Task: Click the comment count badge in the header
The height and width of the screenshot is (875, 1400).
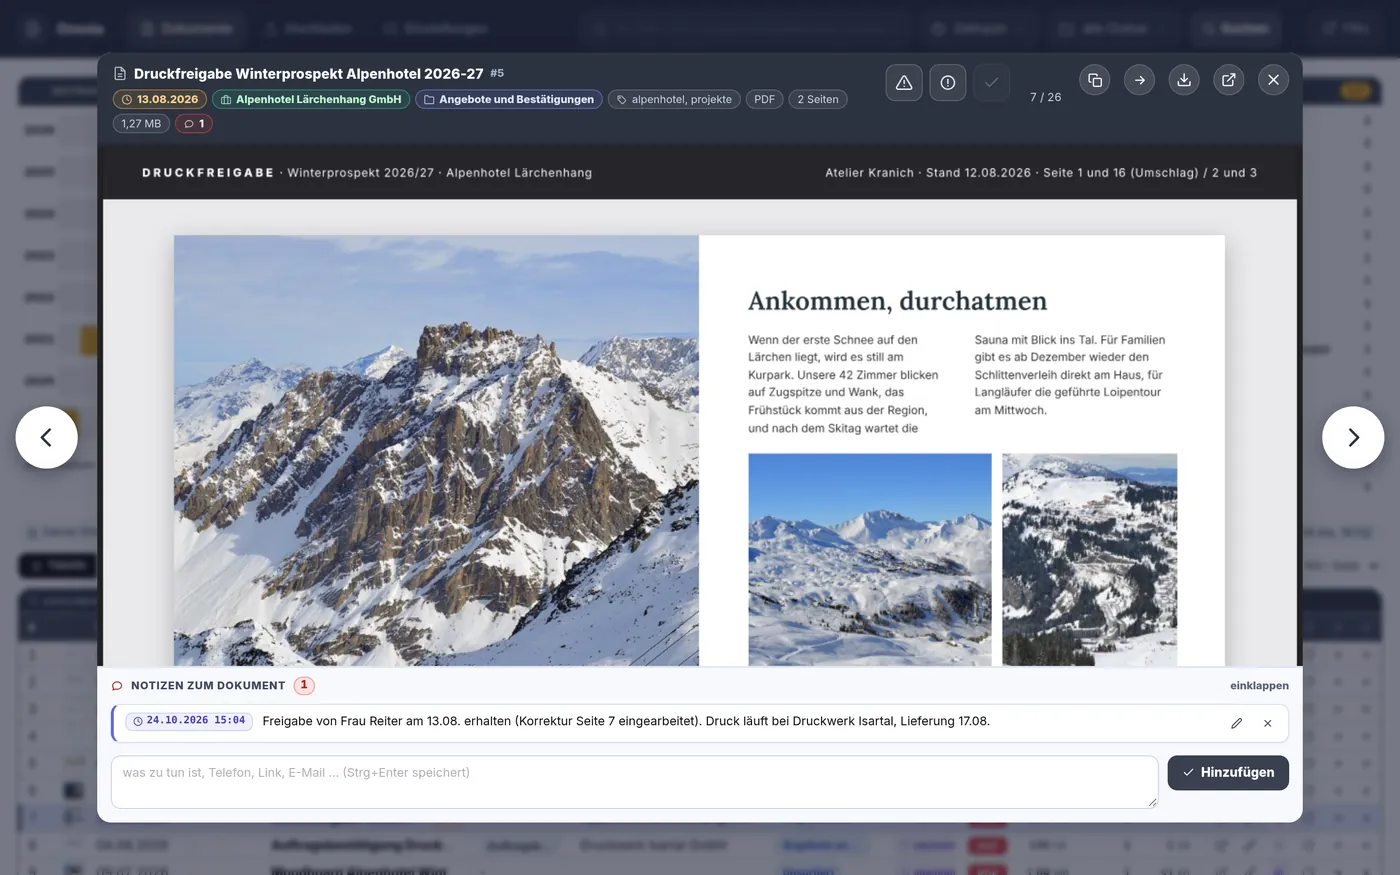Action: [194, 124]
